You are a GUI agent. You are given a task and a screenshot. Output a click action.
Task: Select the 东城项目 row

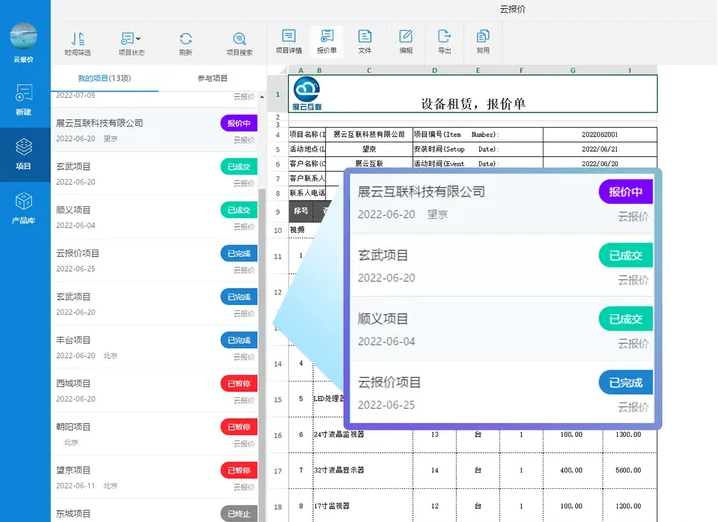[x=154, y=511]
